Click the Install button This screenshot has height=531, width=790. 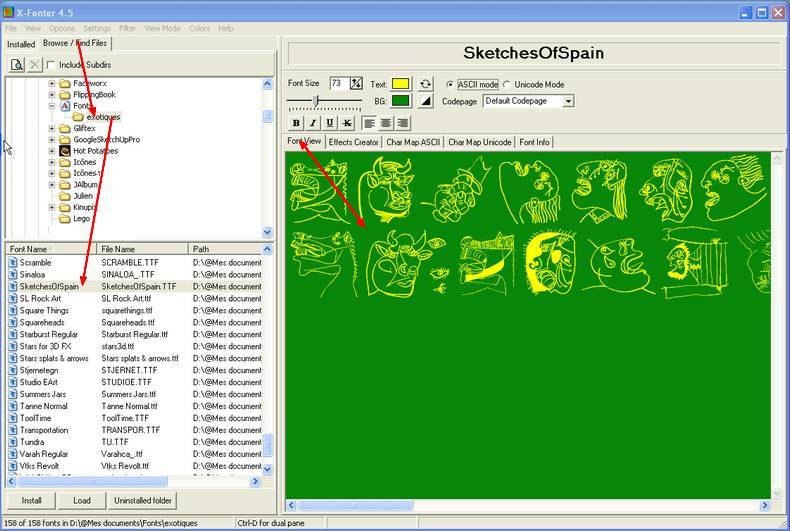(x=31, y=501)
